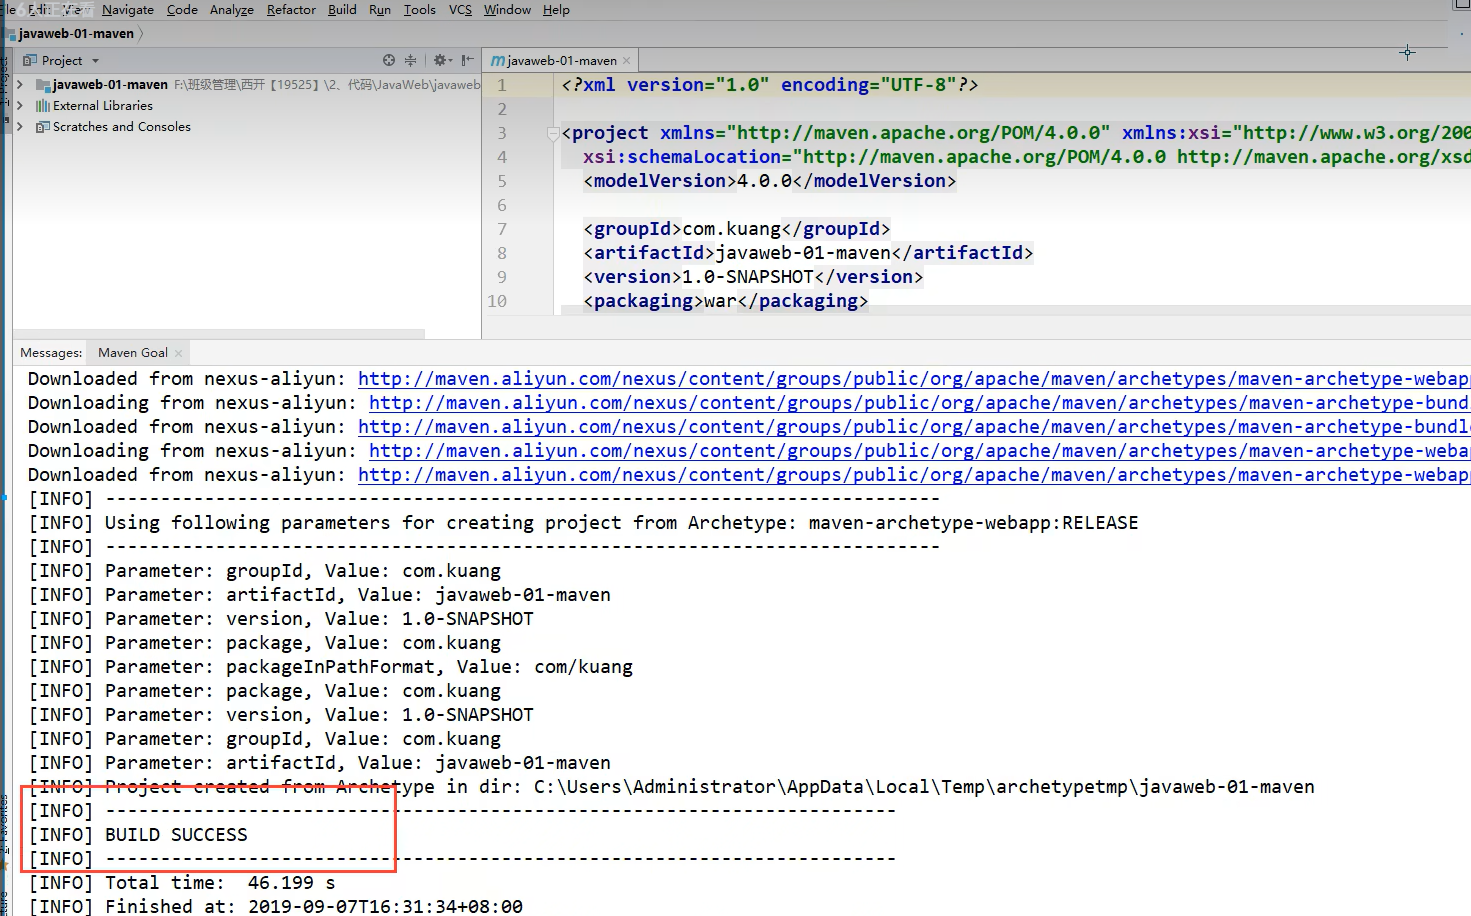This screenshot has height=916, width=1471.
Task: Click the version 1.0-SNAPSHOT line in editor
Action: (x=753, y=277)
